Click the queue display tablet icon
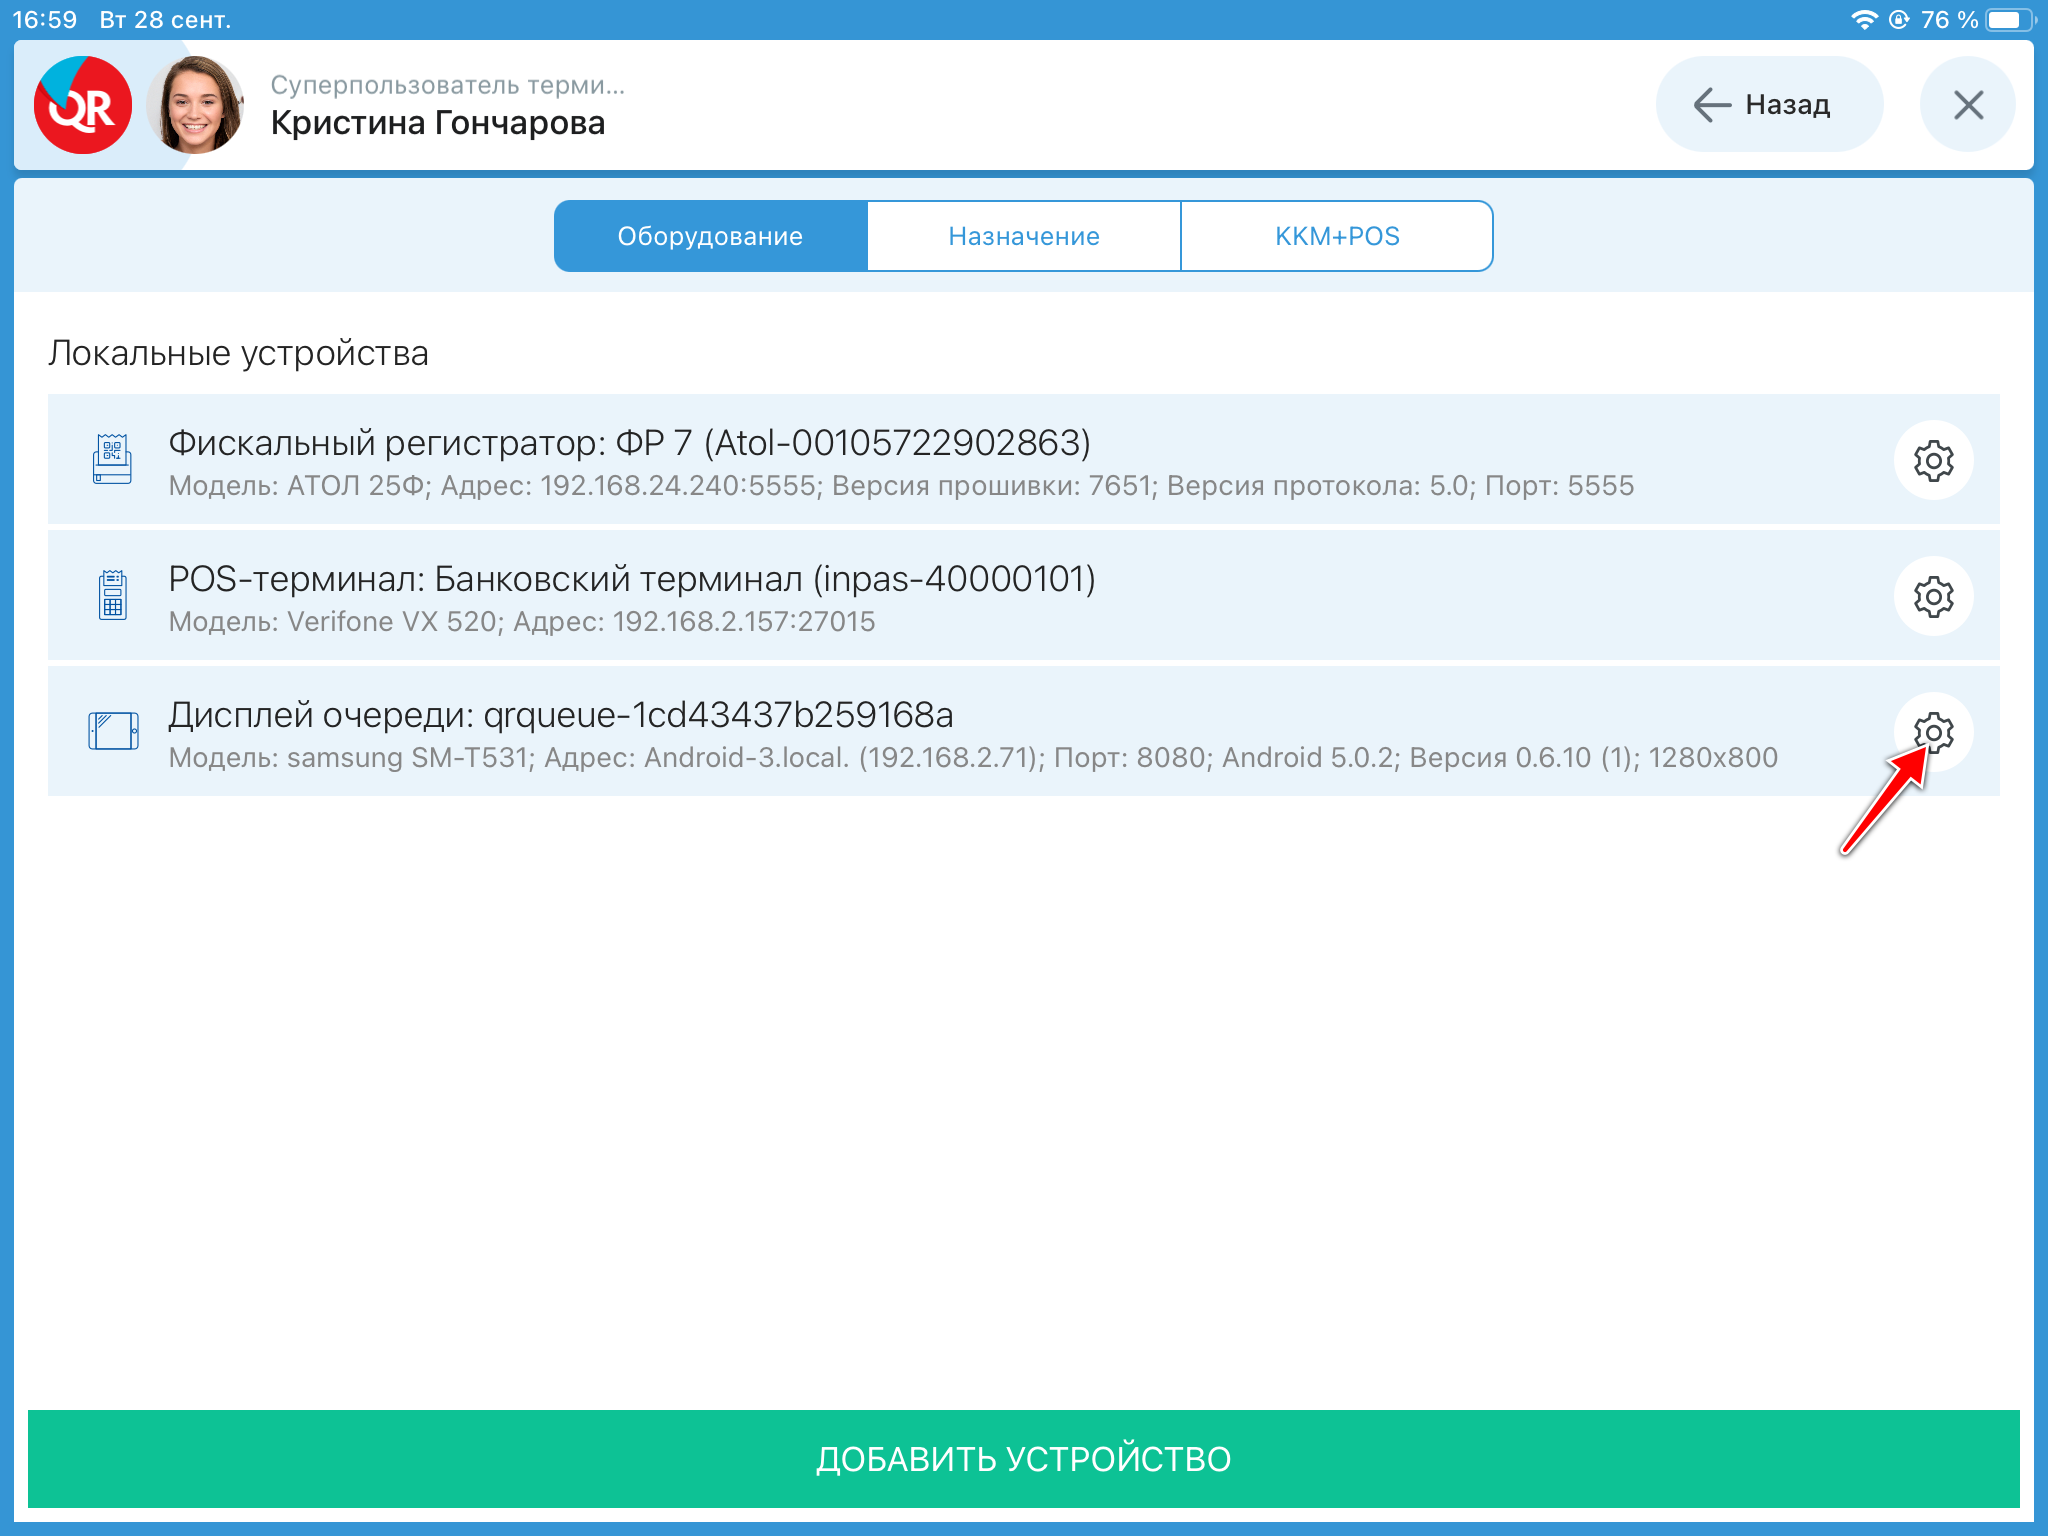 click(x=113, y=731)
